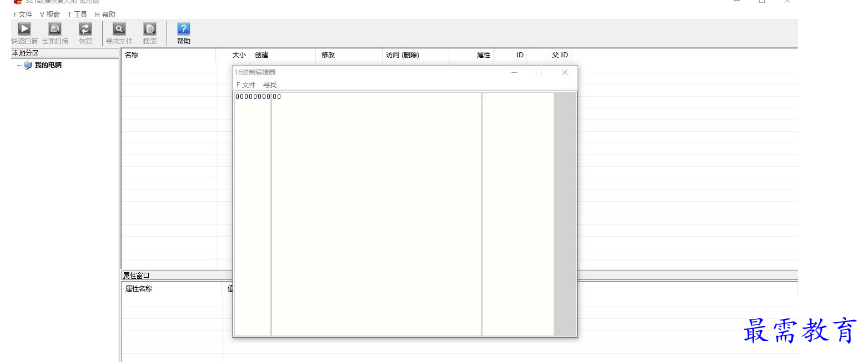Run the full scan (全面扫描) tool
This screenshot has height=362, width=865.
[x=55, y=33]
